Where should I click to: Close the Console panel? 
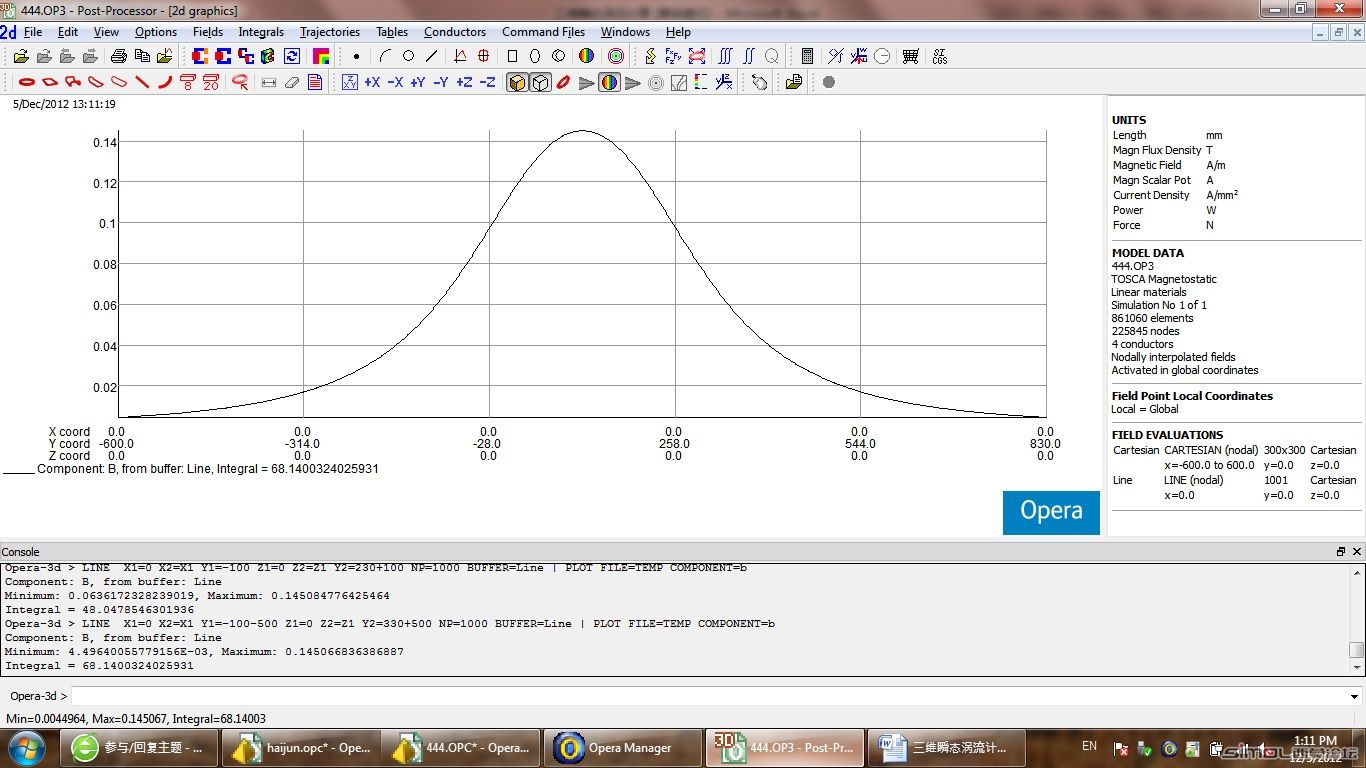tap(1357, 552)
